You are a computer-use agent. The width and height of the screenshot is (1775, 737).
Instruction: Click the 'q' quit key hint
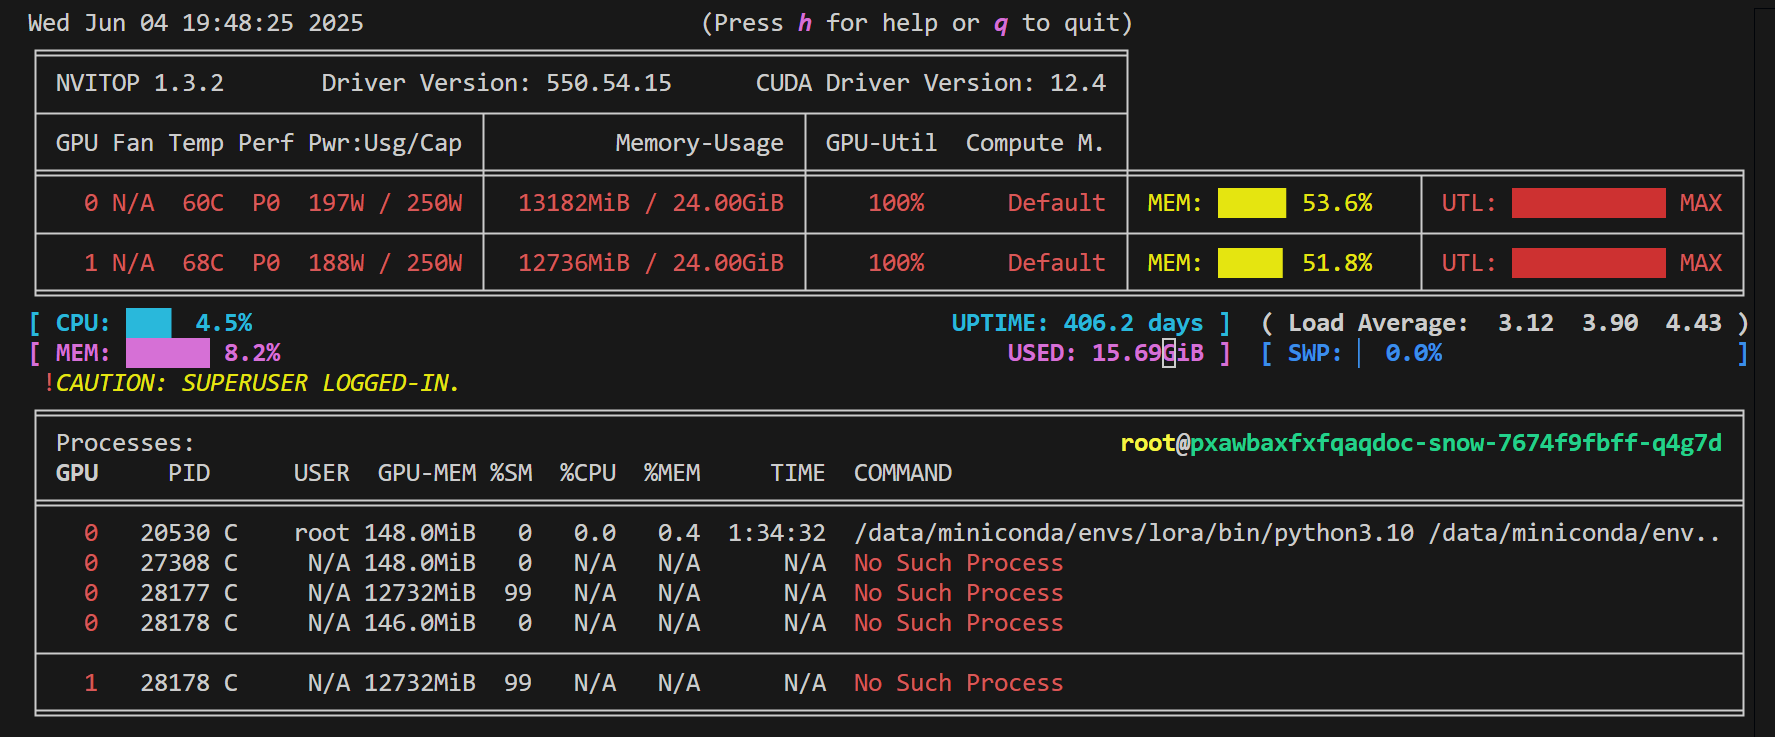(x=1000, y=23)
